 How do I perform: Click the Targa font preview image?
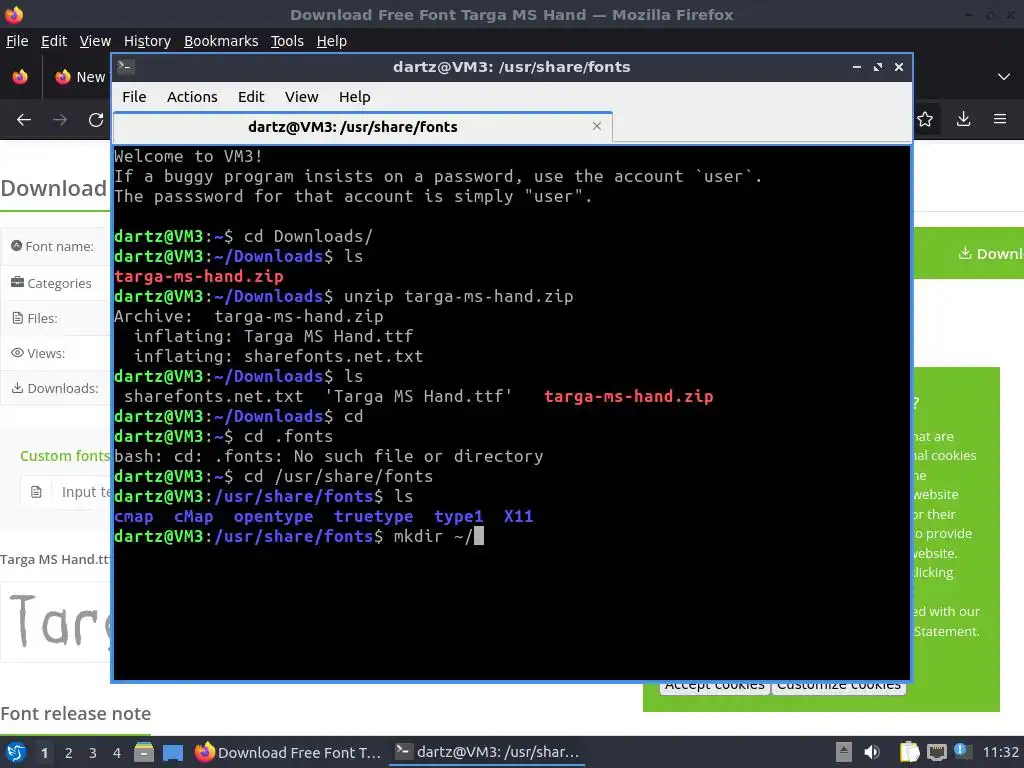coord(57,620)
